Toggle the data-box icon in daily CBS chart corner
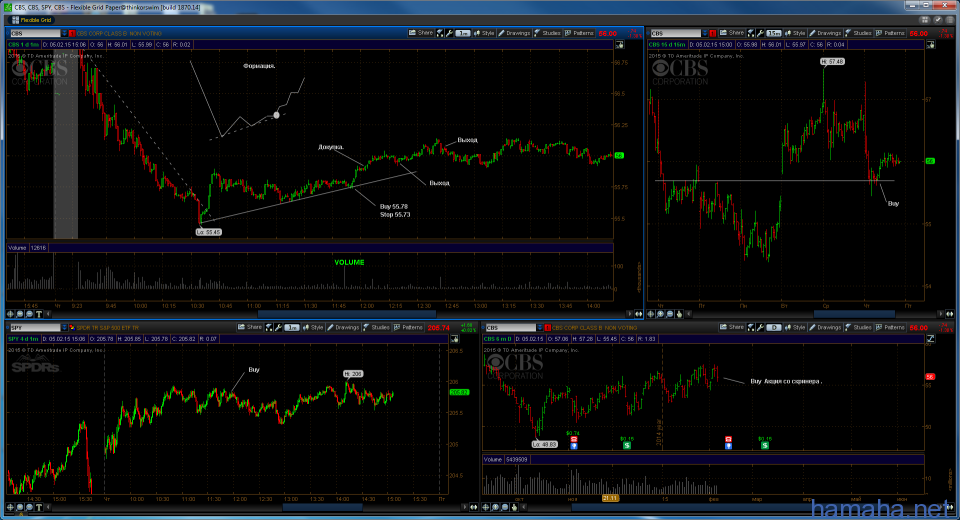 tap(931, 339)
